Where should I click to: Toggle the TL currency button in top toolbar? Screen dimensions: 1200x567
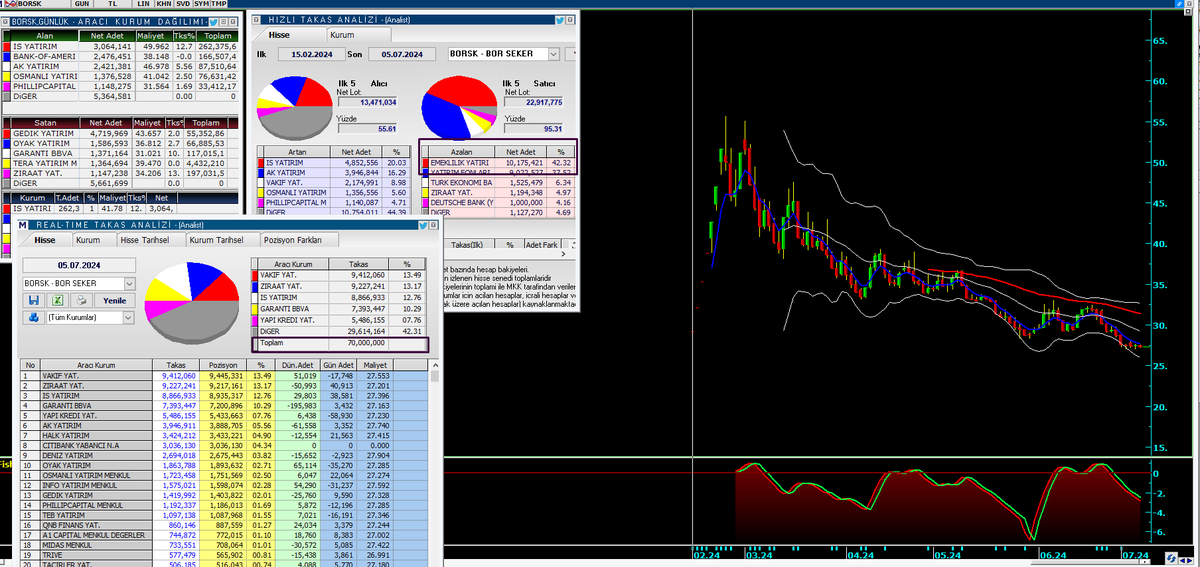(x=114, y=5)
